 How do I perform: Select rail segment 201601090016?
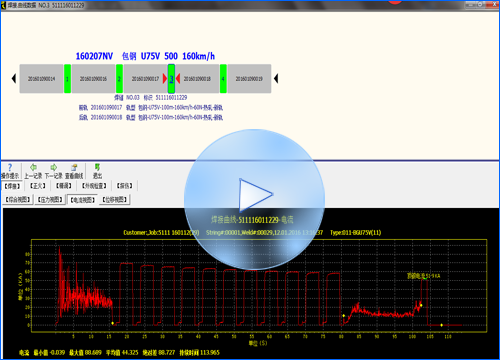(x=94, y=79)
